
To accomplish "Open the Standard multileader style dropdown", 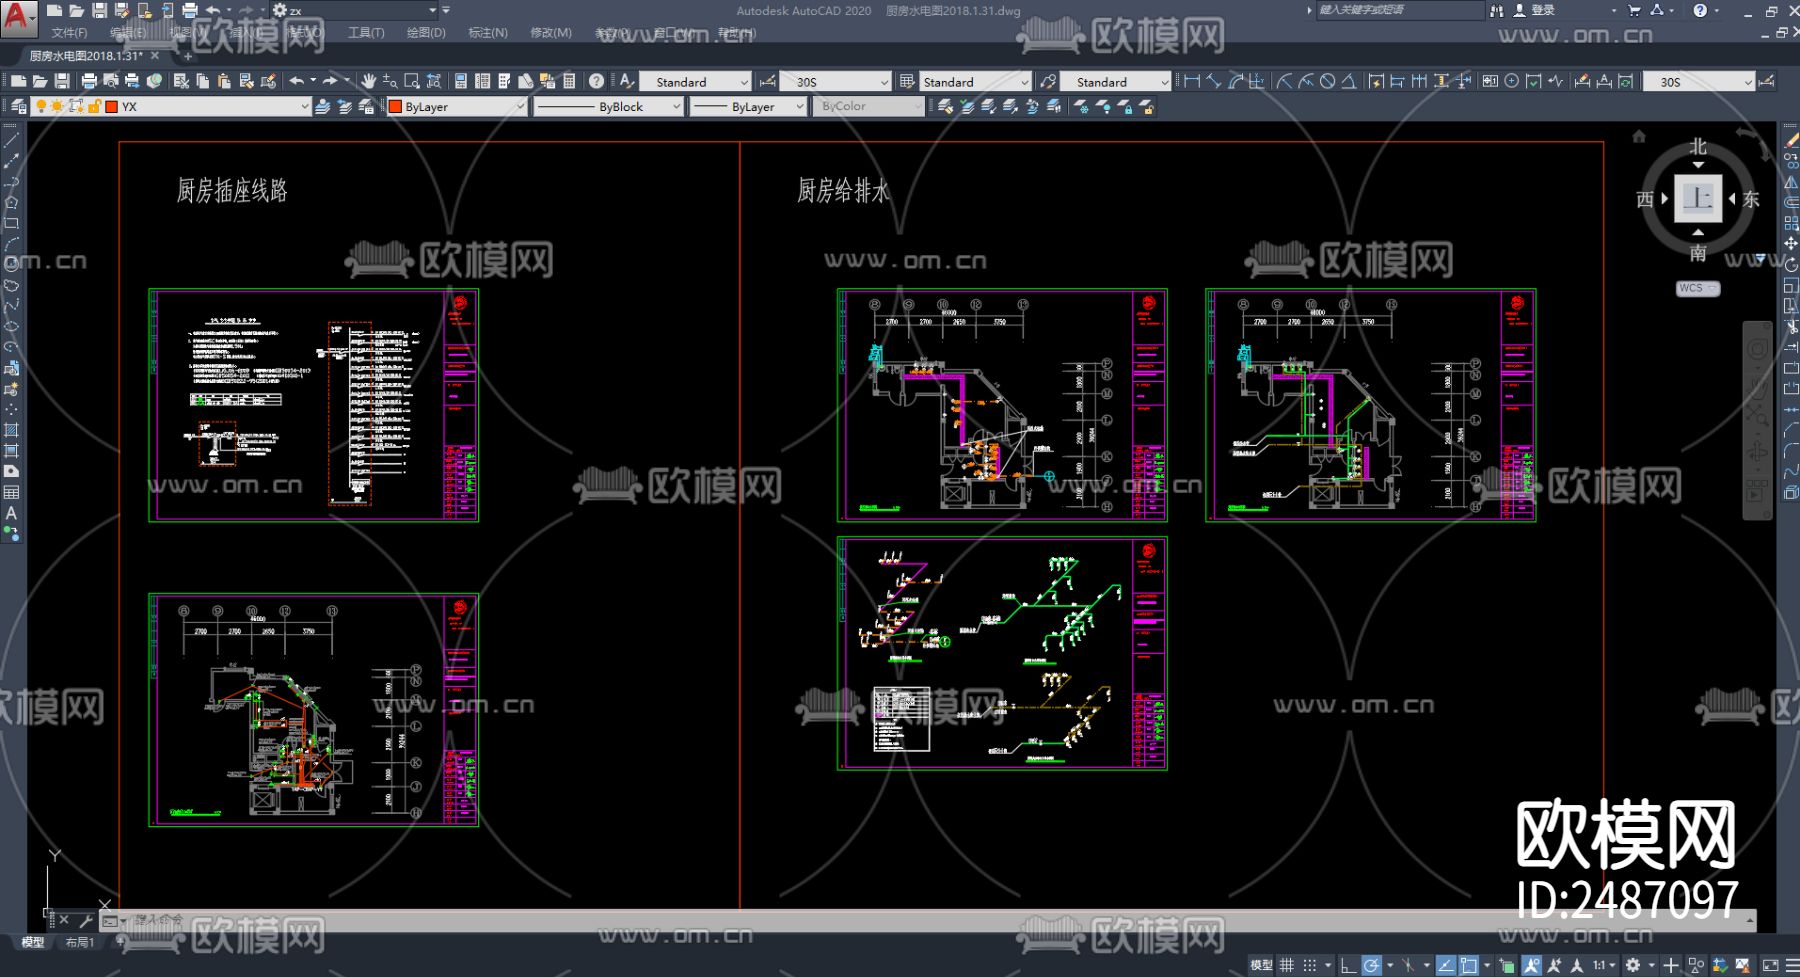I will [x=1116, y=82].
